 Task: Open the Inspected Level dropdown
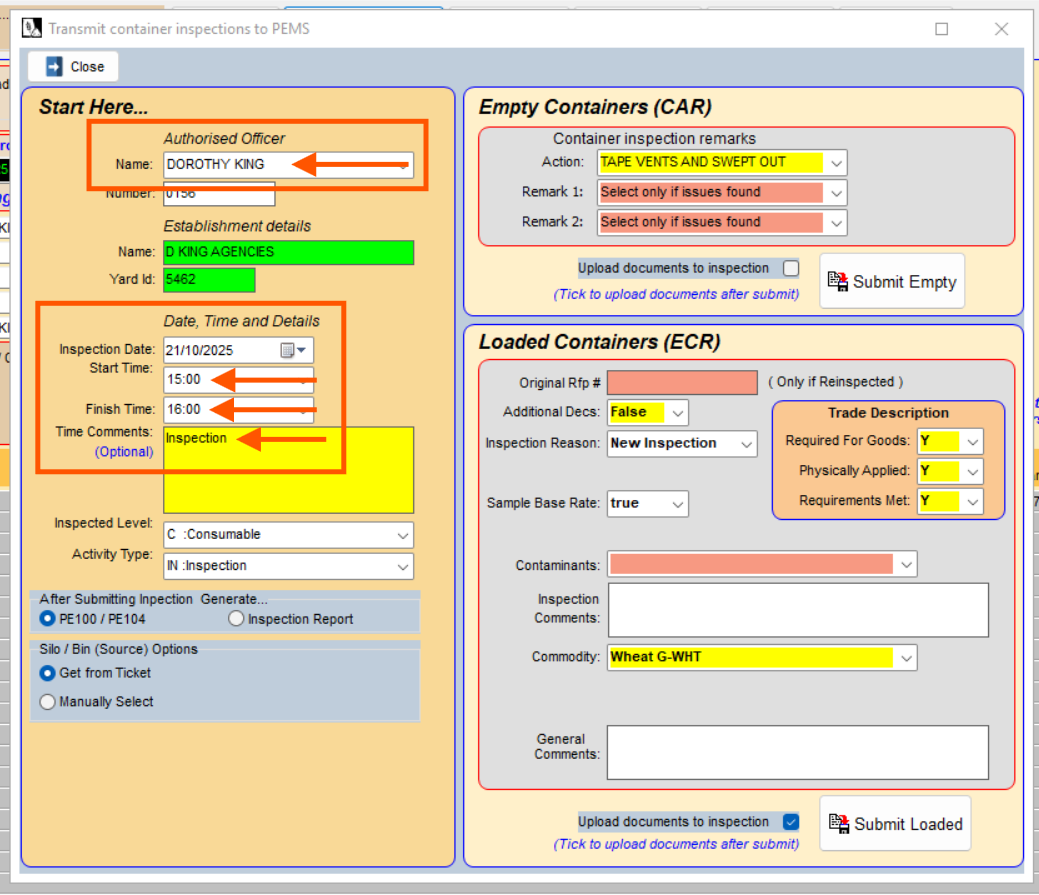[x=402, y=535]
